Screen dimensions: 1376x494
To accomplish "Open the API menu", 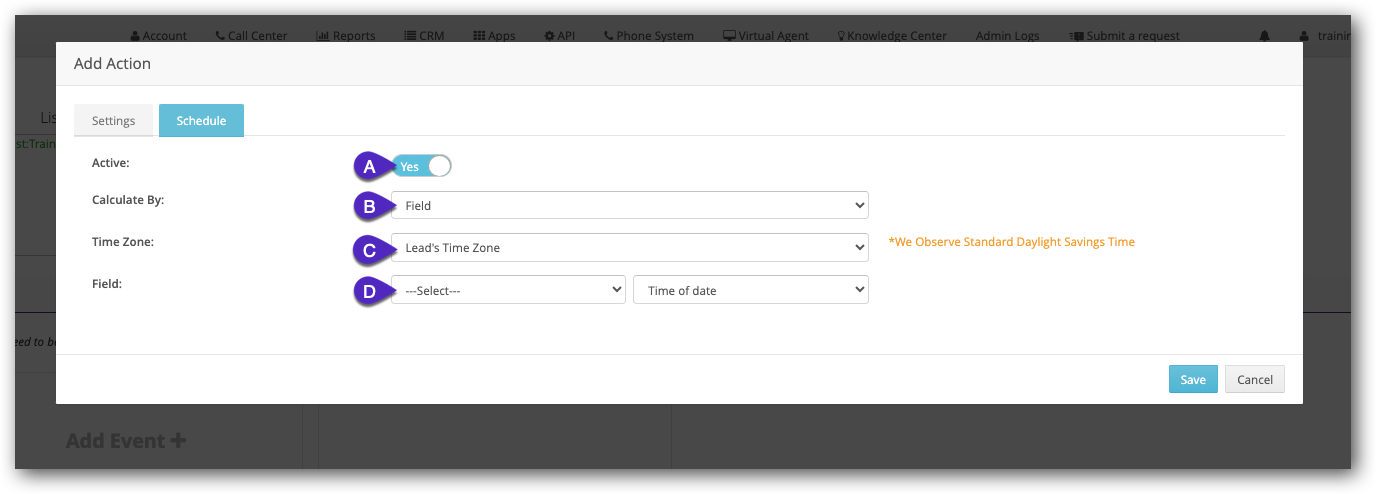I will (x=560, y=35).
